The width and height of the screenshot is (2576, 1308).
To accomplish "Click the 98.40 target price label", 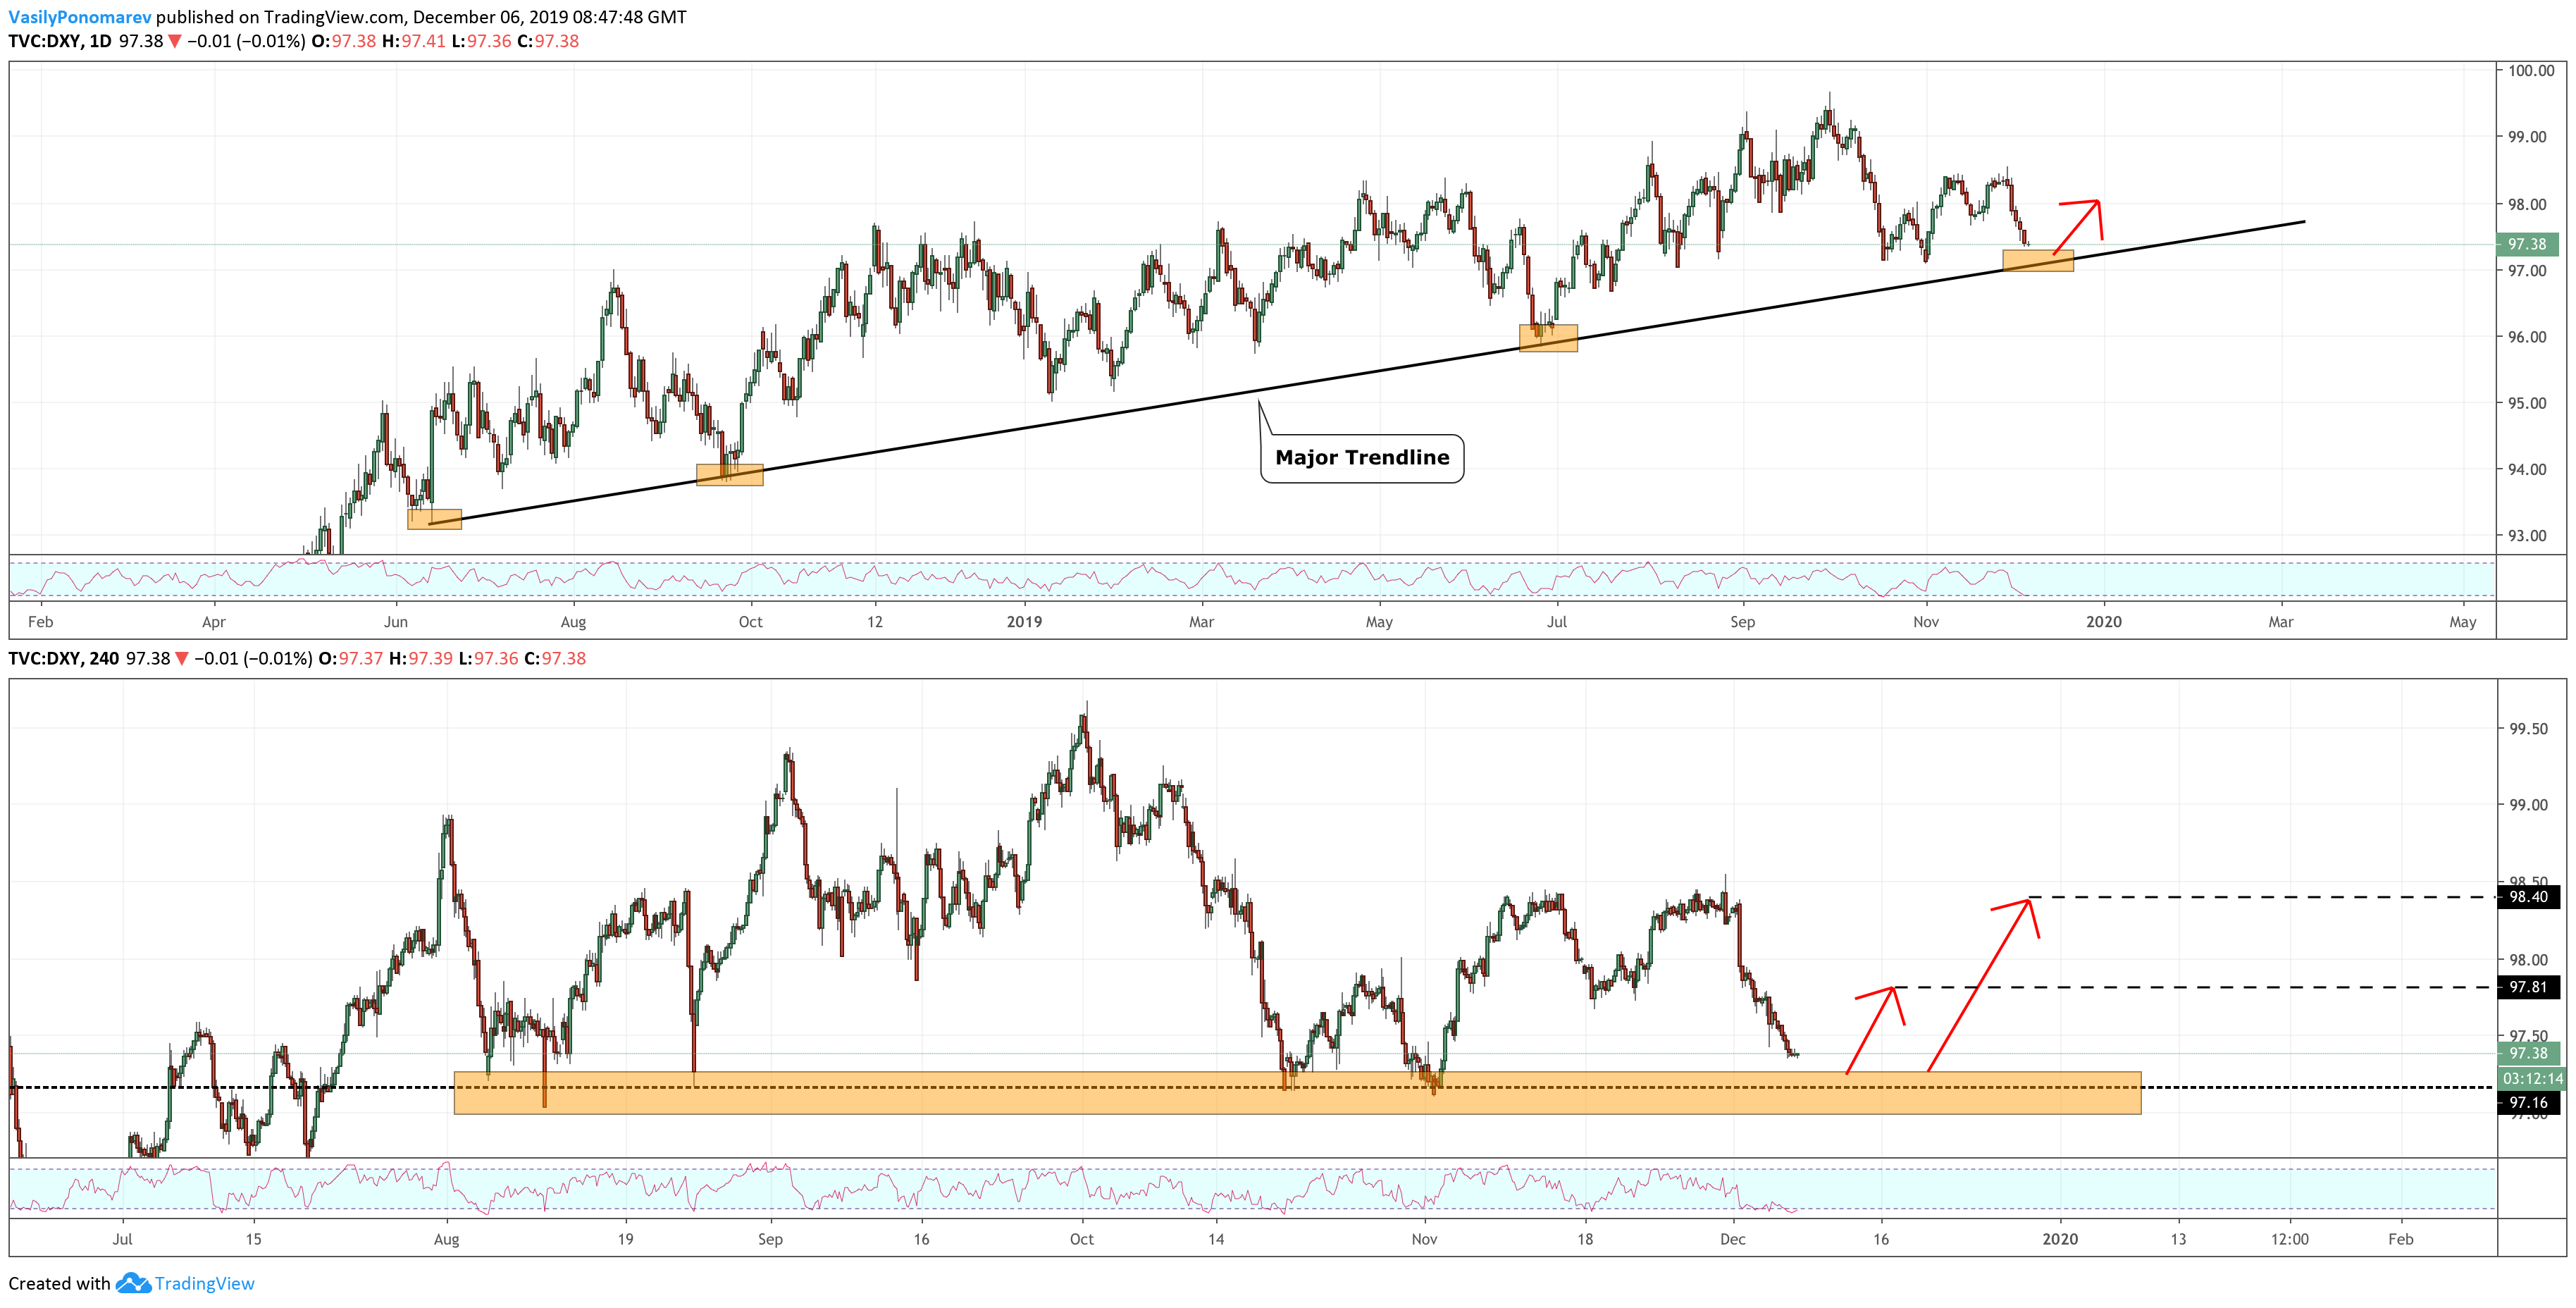I will tap(2528, 897).
